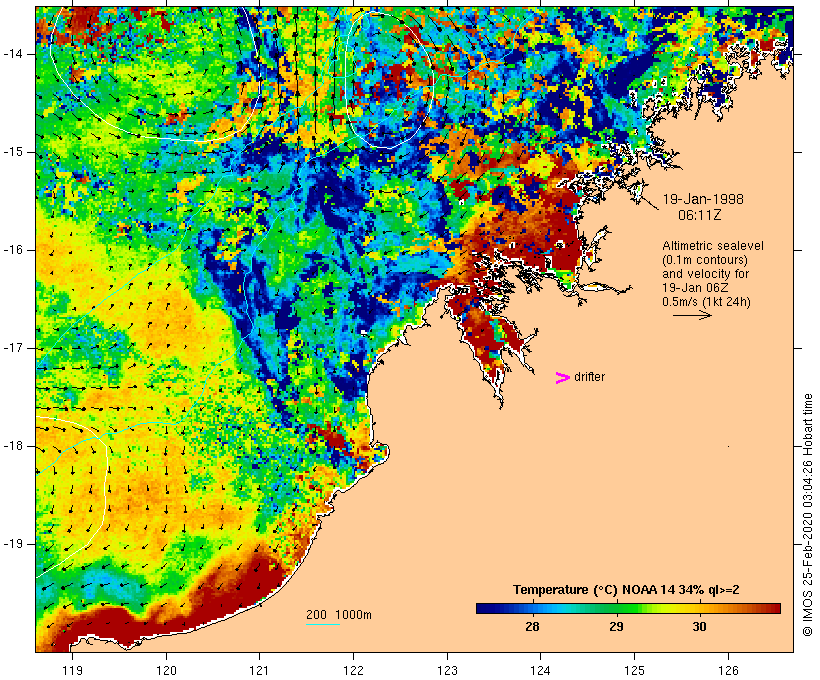This screenshot has height=680, width=820.
Task: Click the IMOS copyright timestamp text
Action: [x=807, y=515]
